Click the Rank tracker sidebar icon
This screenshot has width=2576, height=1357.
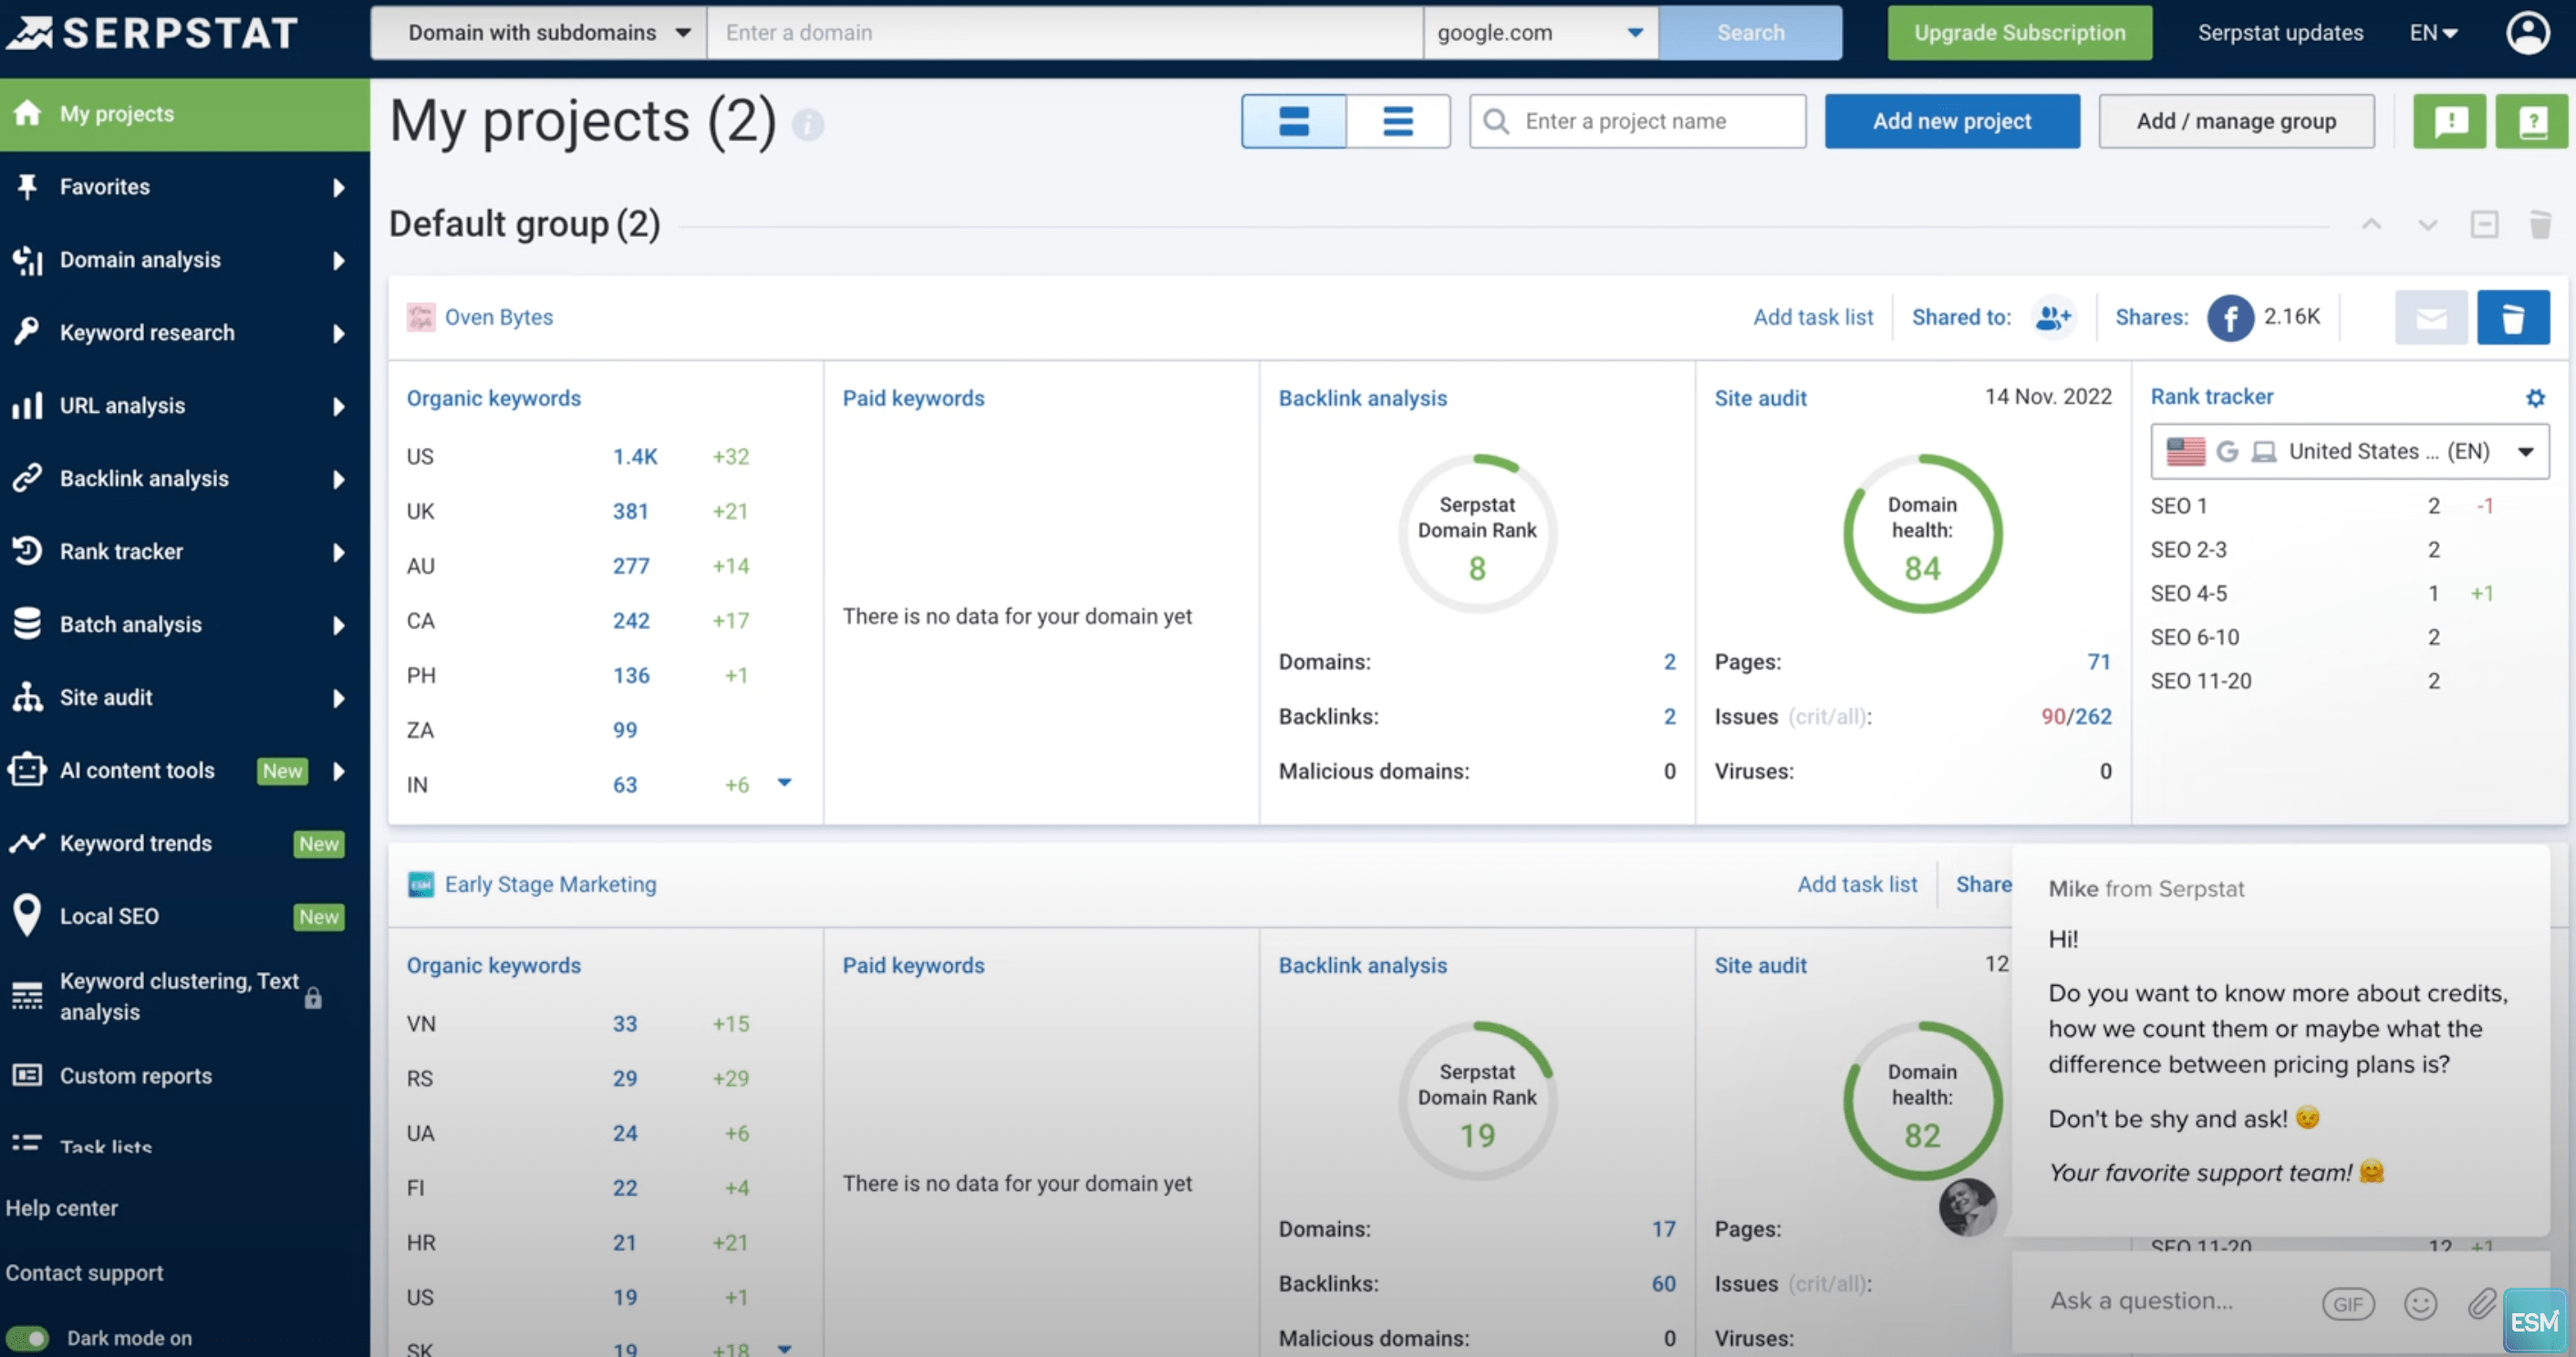(27, 551)
